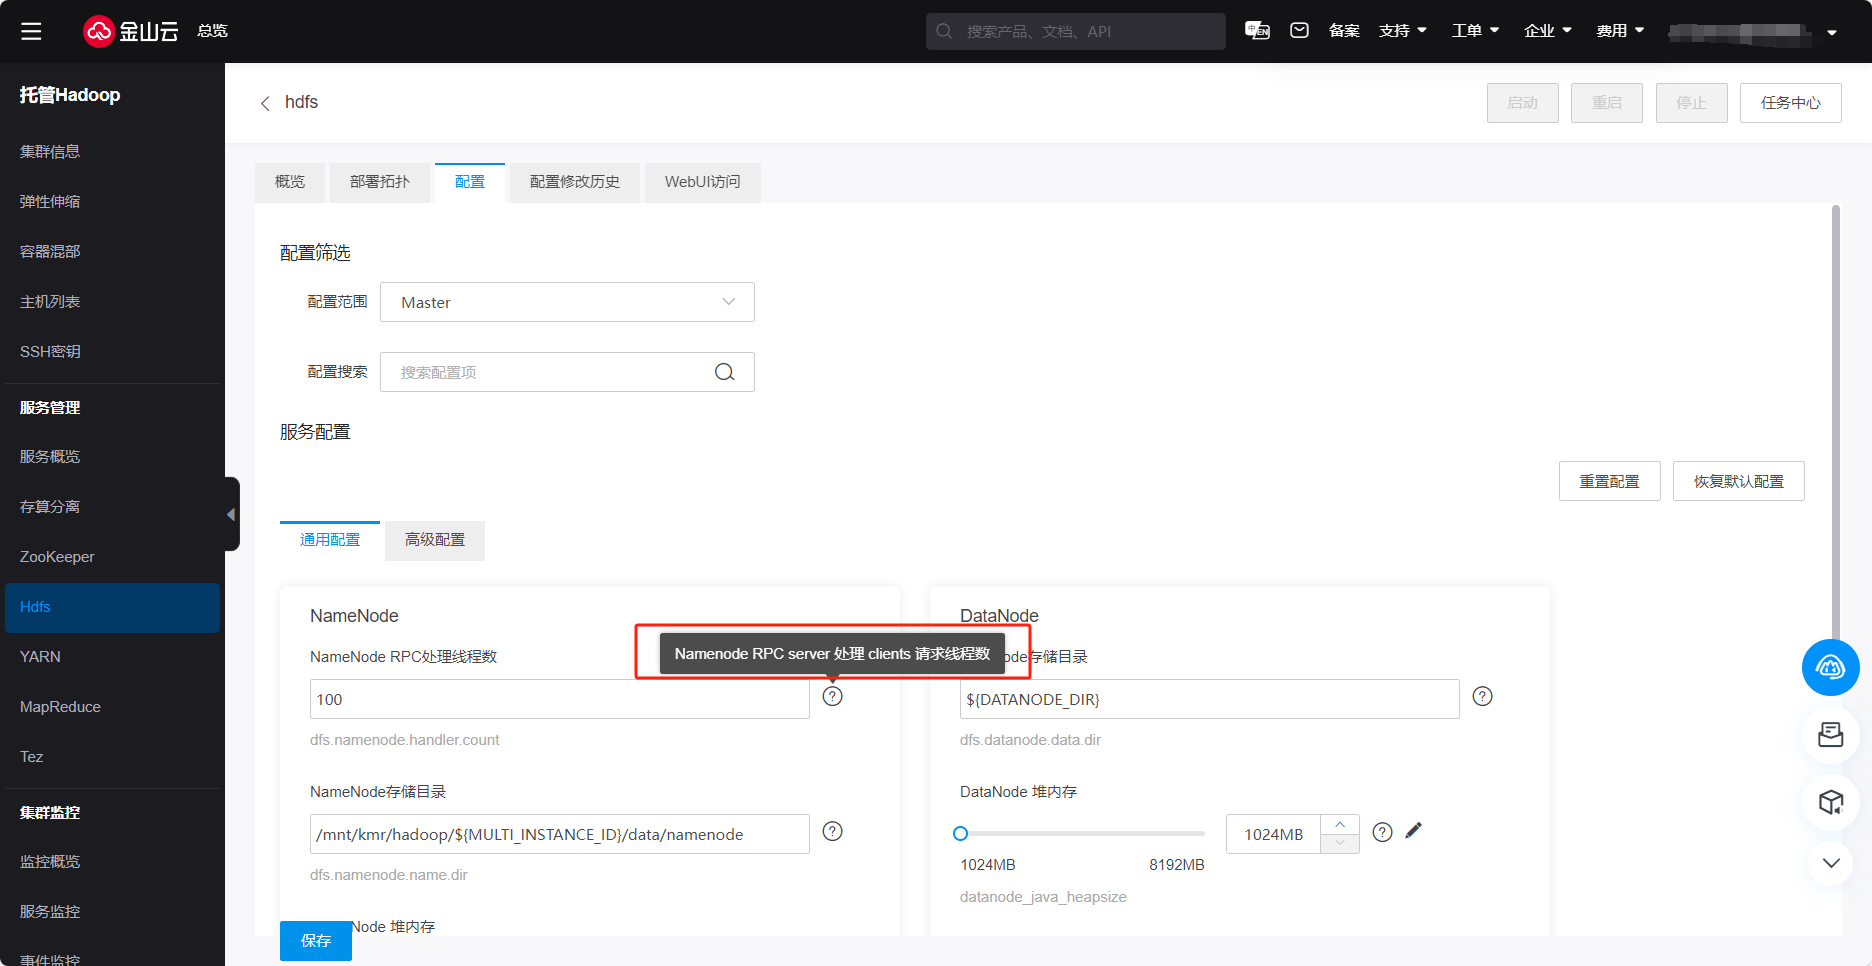The image size is (1872, 966).
Task: Click the pencil edit icon for DataNode heap
Action: tap(1413, 831)
